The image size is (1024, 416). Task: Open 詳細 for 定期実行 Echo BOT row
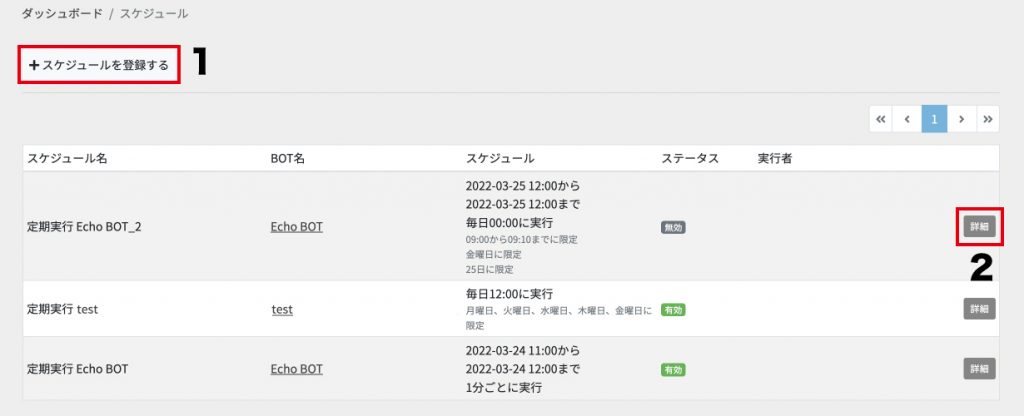coord(979,368)
